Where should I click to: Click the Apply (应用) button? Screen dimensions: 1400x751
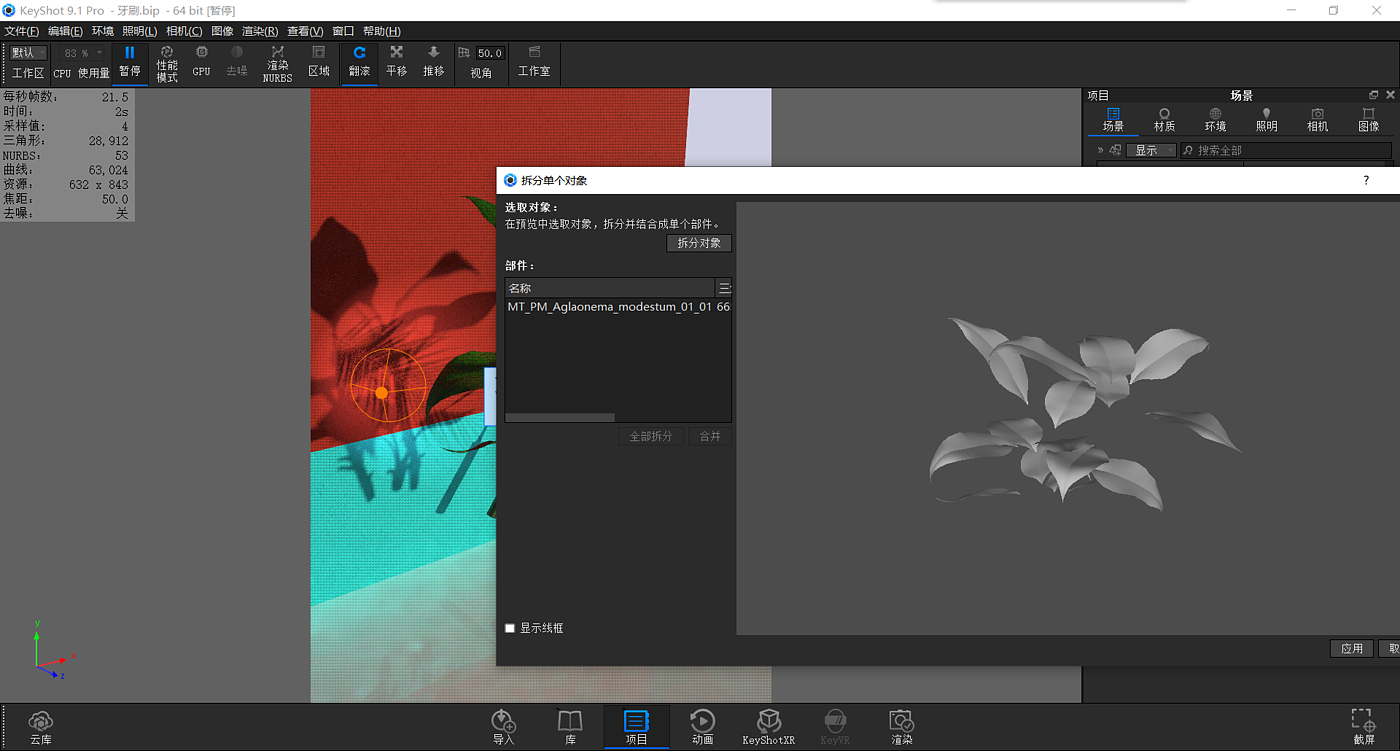pyautogui.click(x=1352, y=648)
